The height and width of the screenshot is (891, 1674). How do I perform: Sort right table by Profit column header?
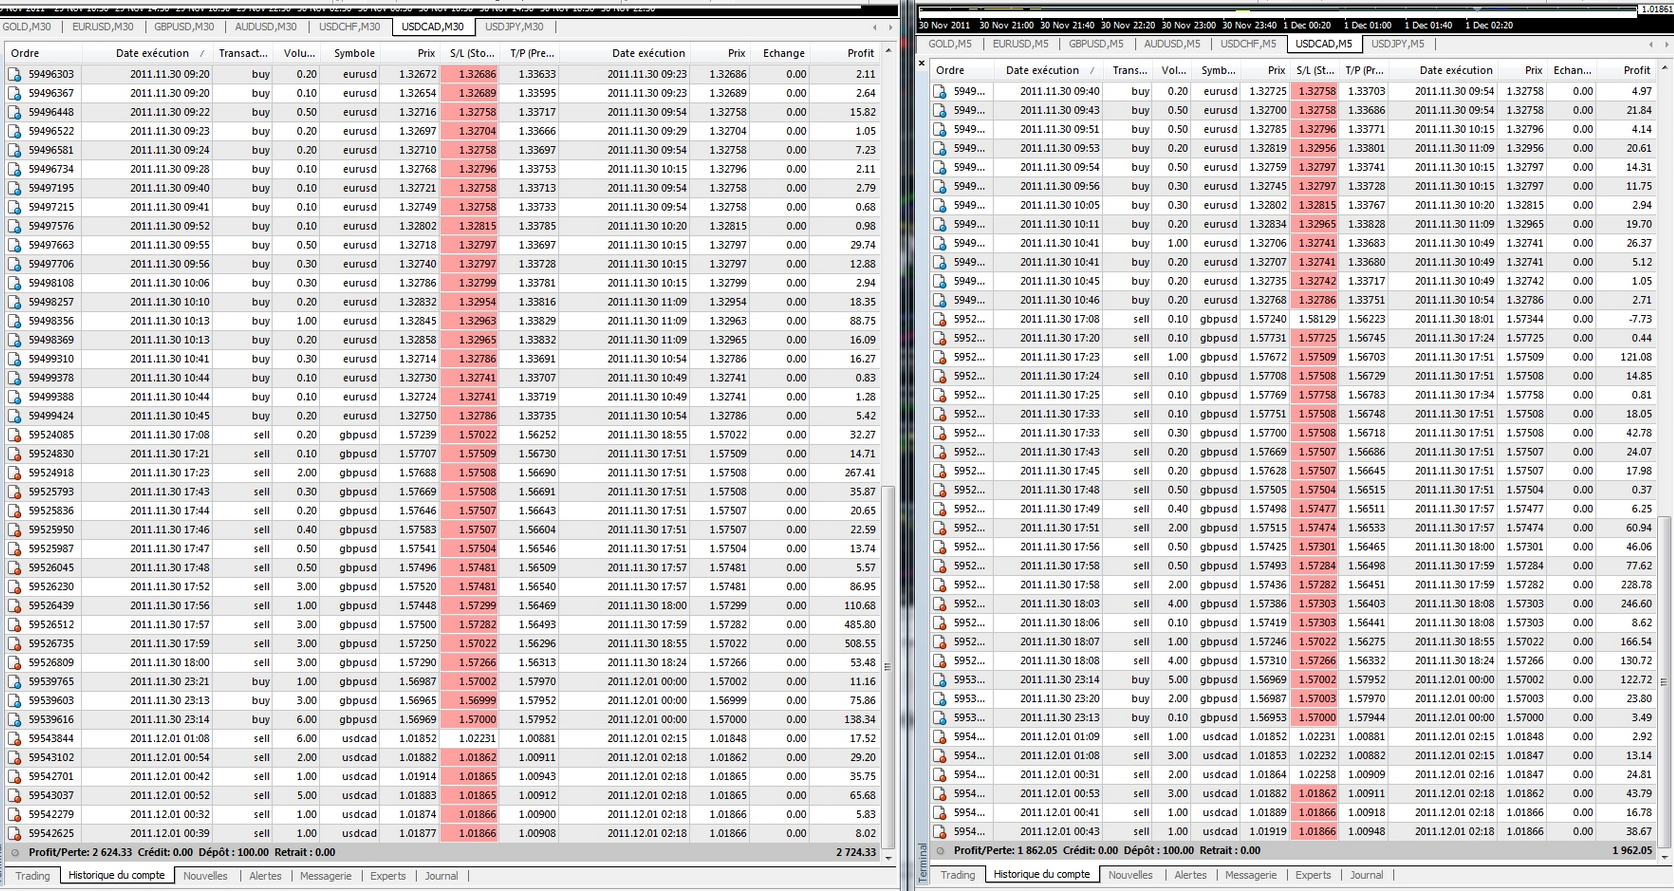pyautogui.click(x=1637, y=70)
